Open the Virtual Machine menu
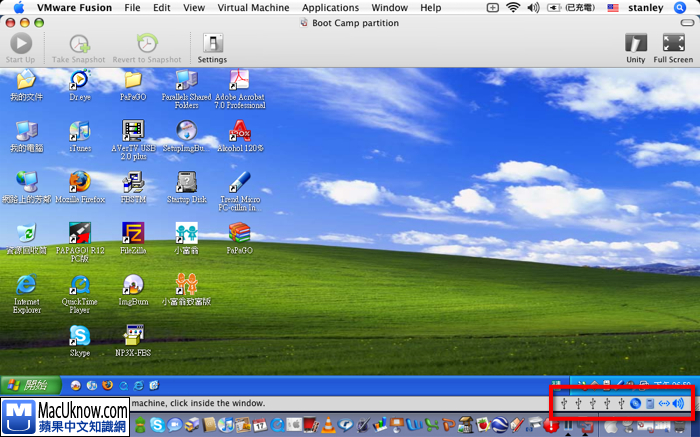The image size is (700, 437). tap(252, 8)
